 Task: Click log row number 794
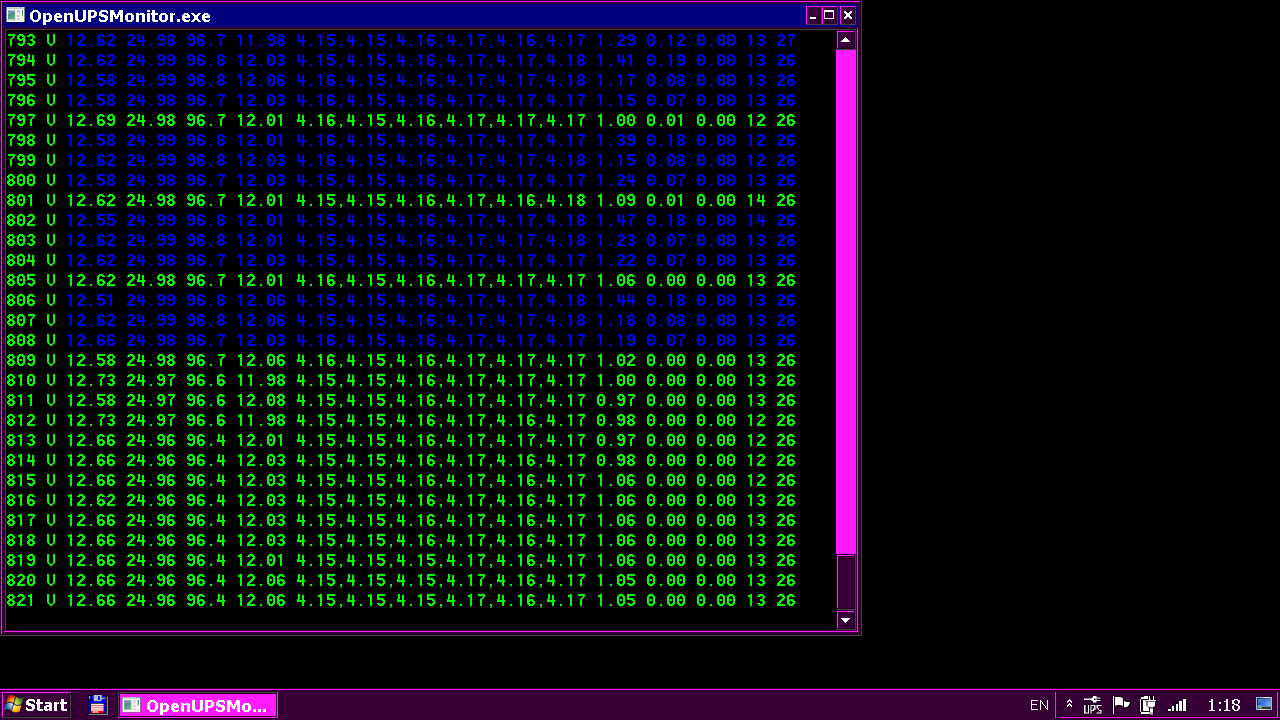point(401,60)
